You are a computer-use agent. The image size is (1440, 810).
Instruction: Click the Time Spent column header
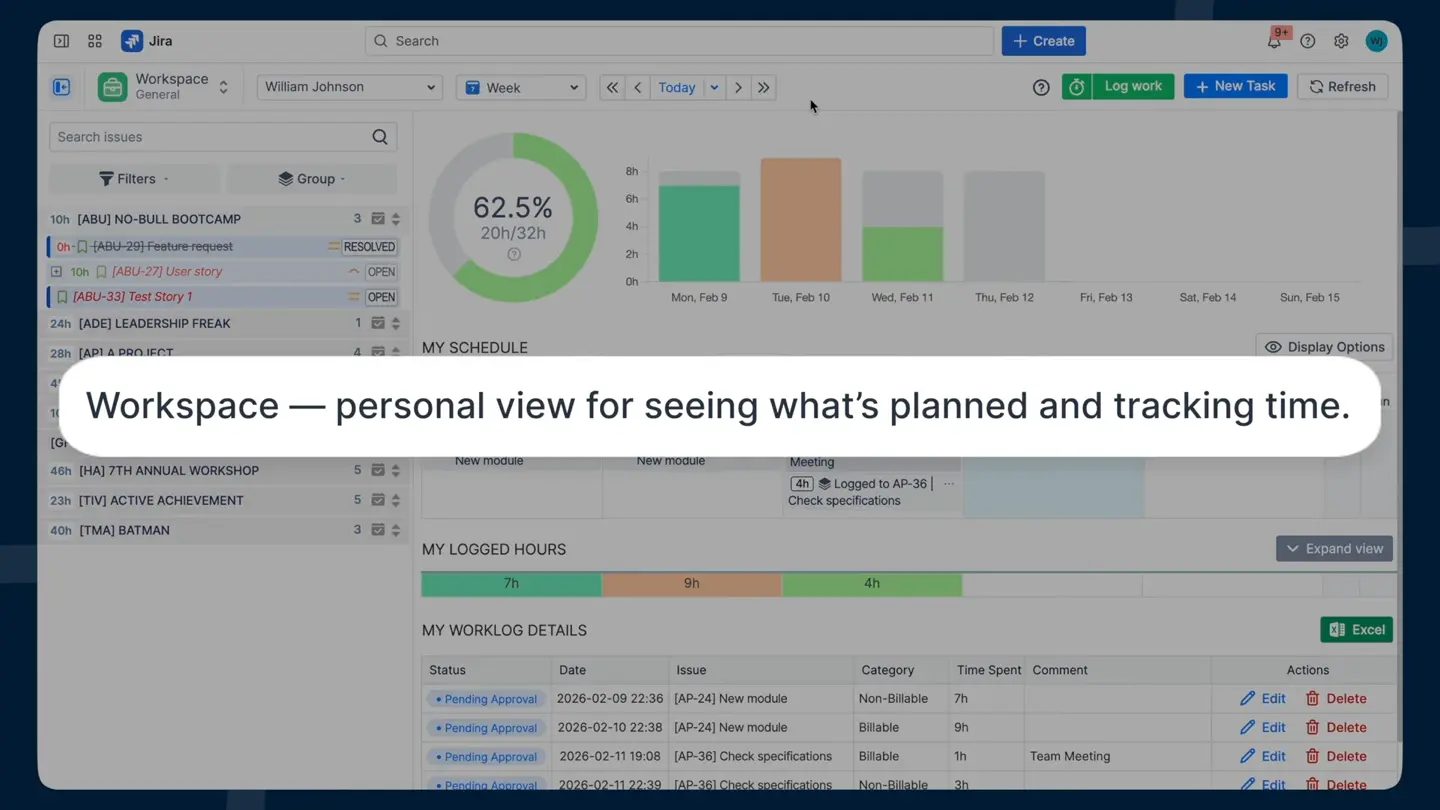point(989,670)
